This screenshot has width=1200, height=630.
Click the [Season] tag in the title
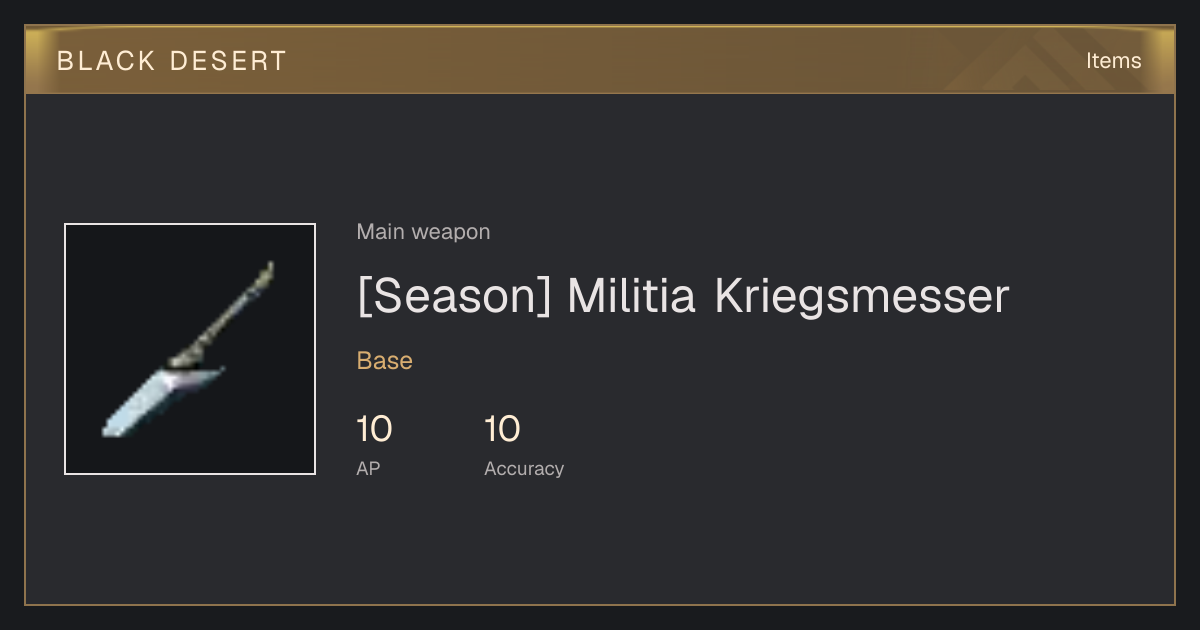tap(454, 296)
